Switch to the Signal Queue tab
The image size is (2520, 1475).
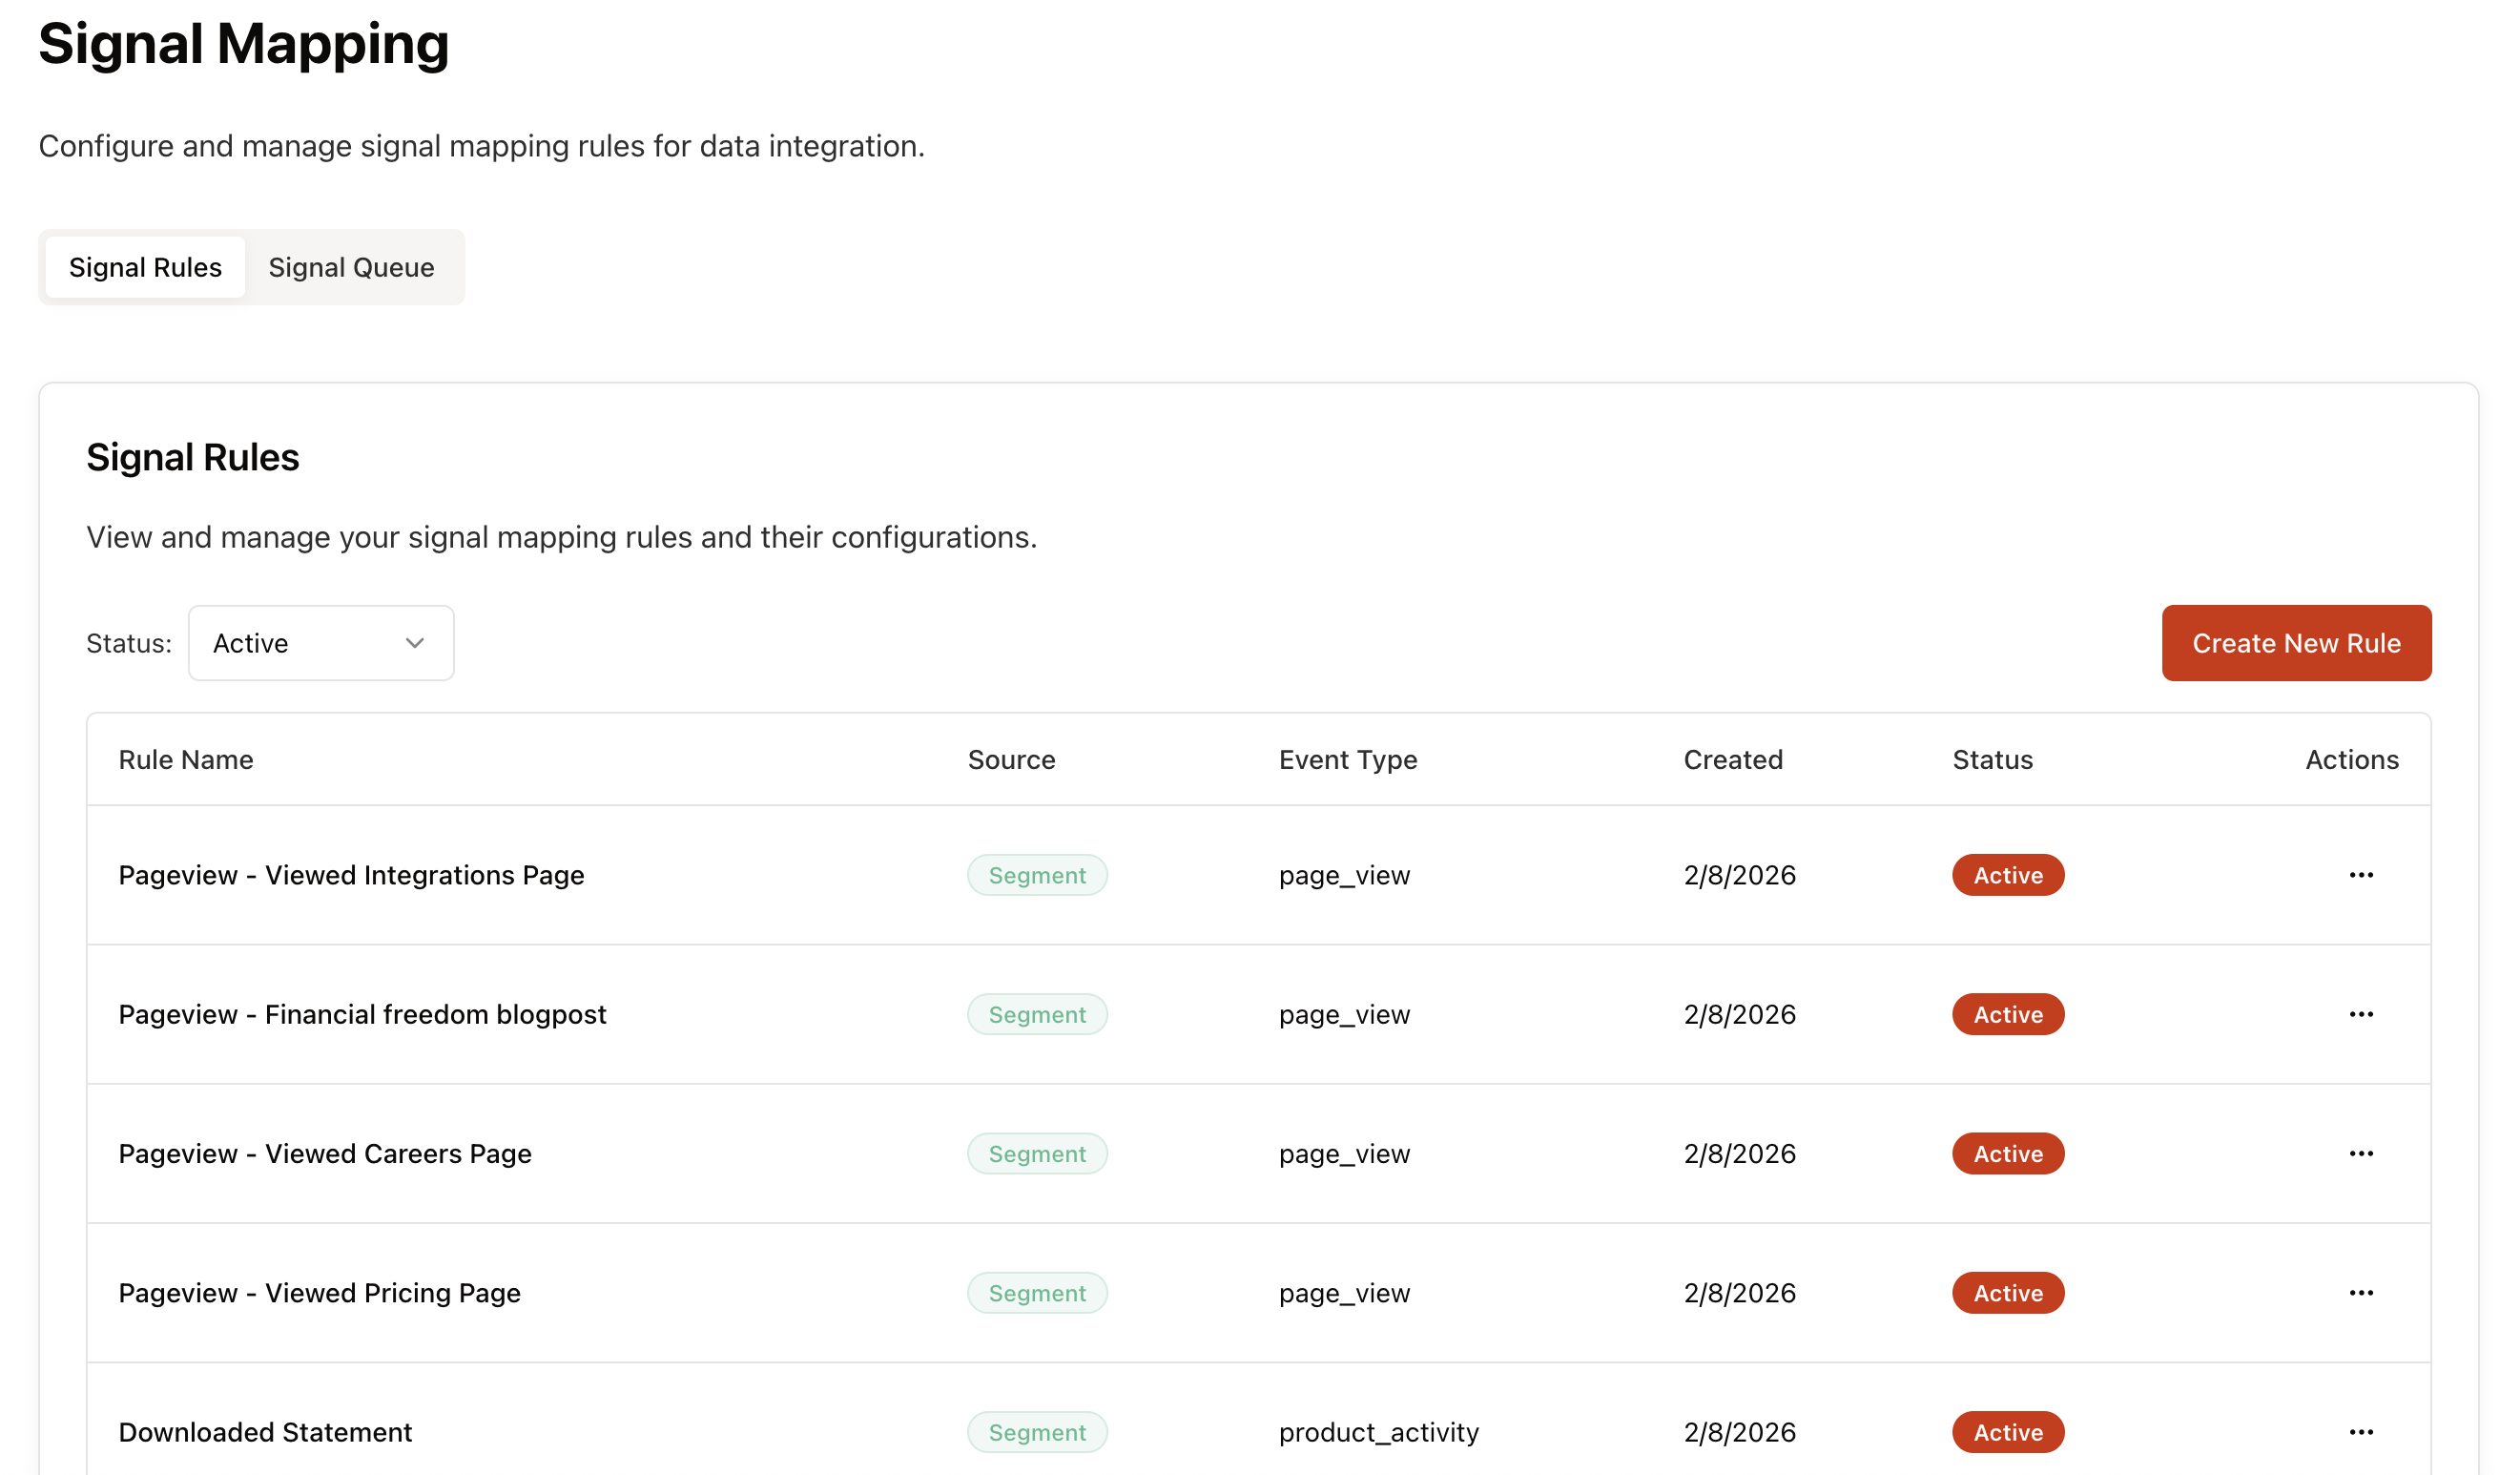click(x=351, y=267)
